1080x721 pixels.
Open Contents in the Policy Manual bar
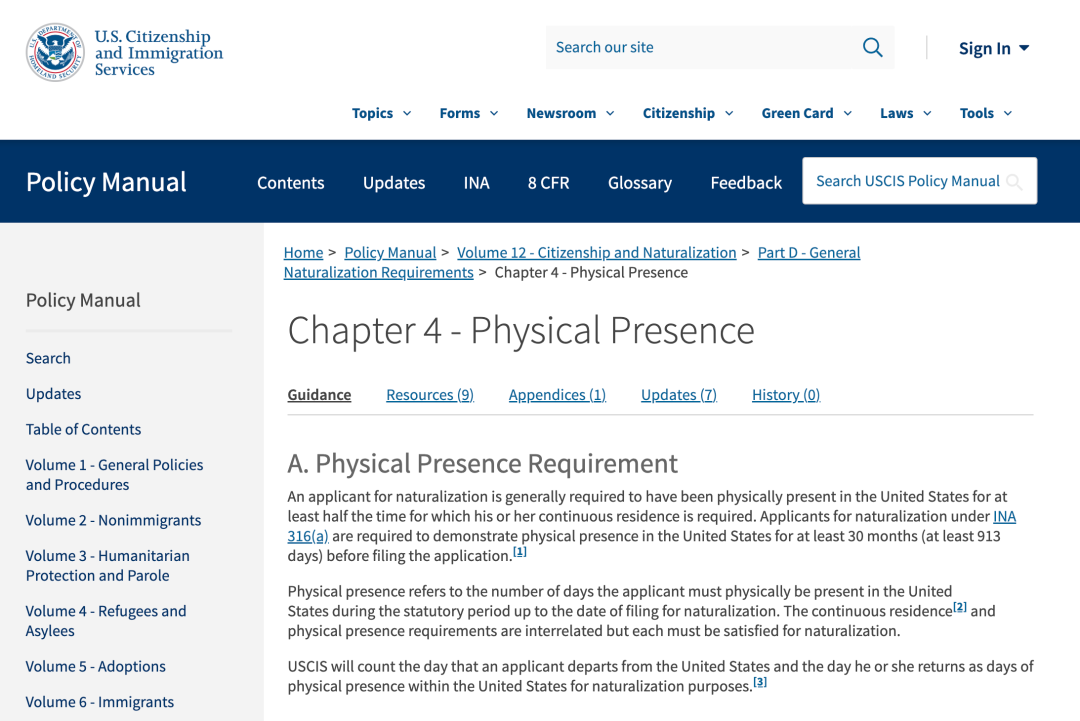(x=291, y=182)
